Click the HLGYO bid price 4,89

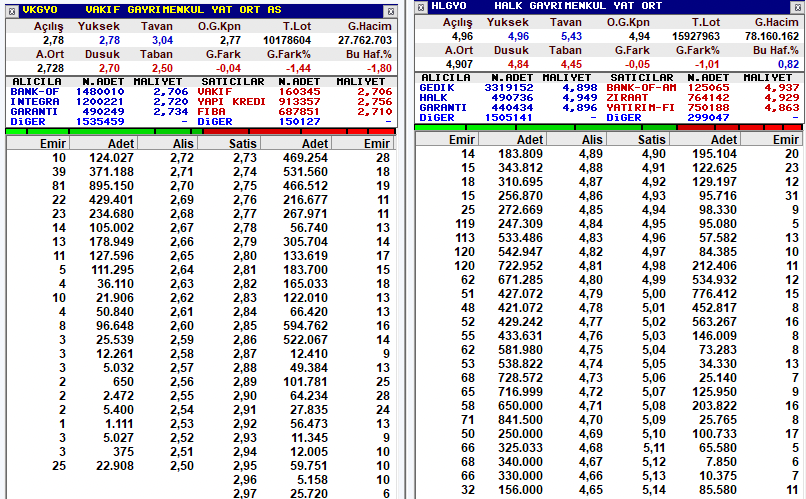[x=591, y=154]
